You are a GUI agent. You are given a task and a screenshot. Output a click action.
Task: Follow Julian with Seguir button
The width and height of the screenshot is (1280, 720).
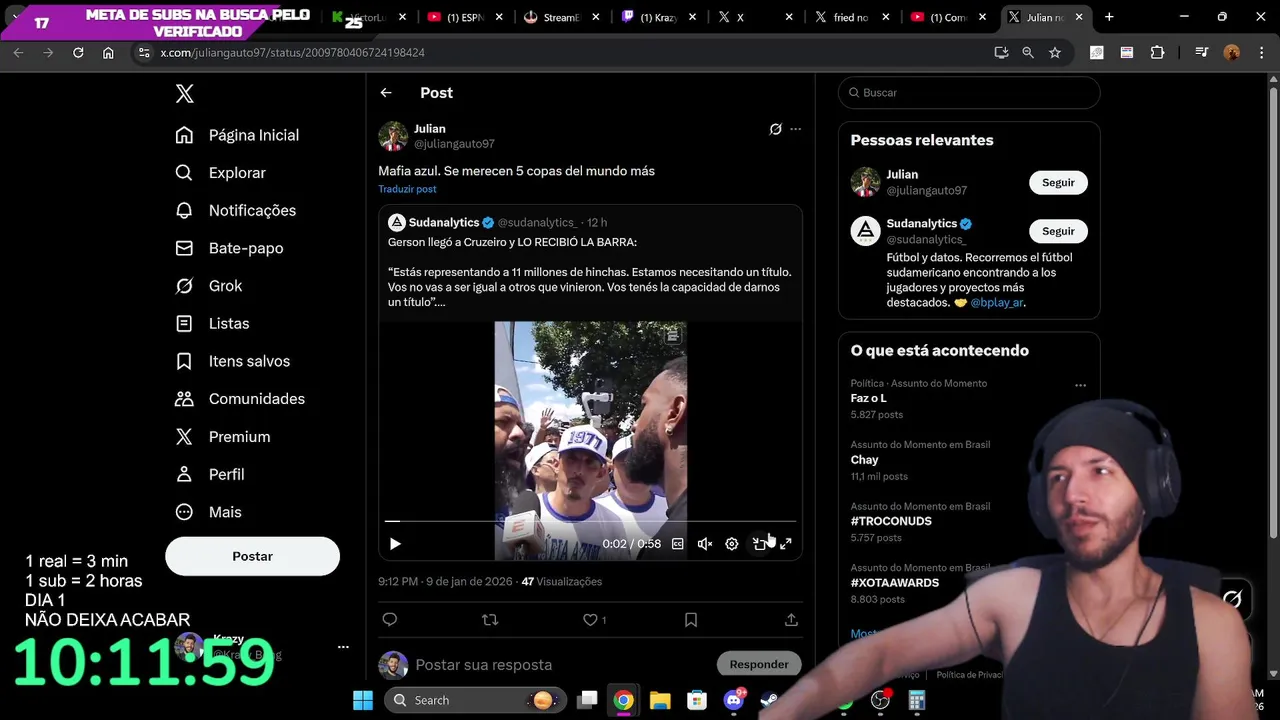[1058, 183]
